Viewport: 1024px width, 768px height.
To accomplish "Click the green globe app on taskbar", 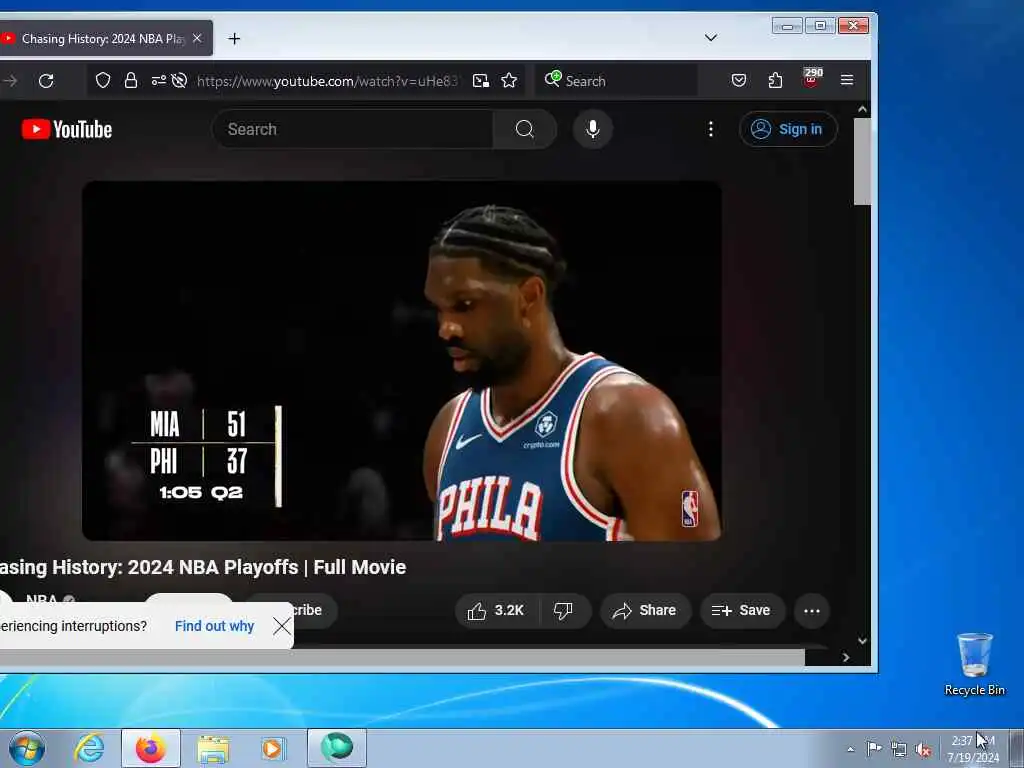I will point(337,748).
